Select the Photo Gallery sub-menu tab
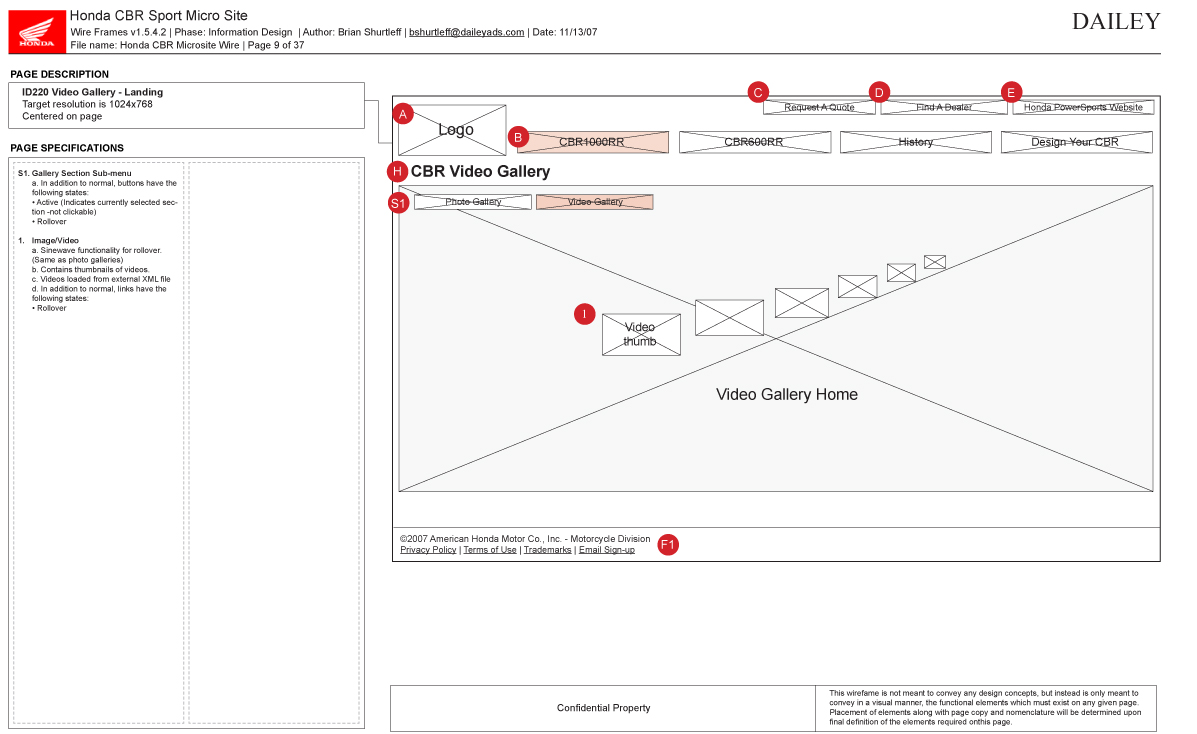This screenshot has width=1197, height=734. tap(473, 202)
